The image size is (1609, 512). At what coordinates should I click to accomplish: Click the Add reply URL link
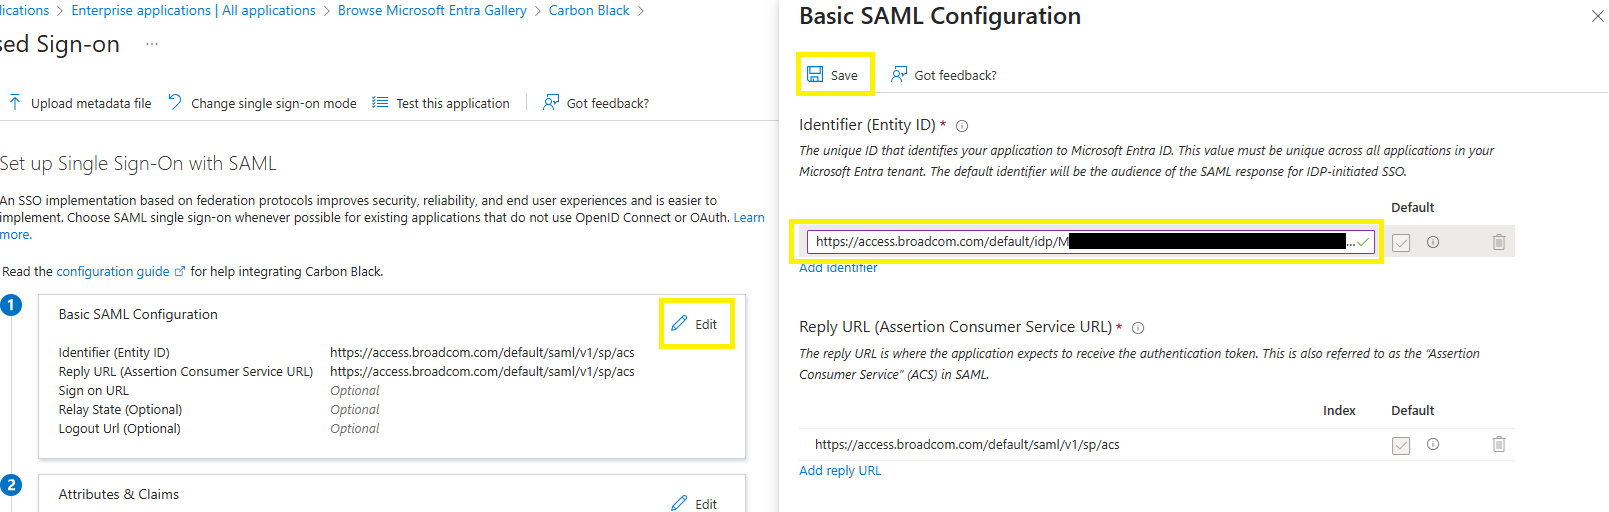pyautogui.click(x=840, y=470)
